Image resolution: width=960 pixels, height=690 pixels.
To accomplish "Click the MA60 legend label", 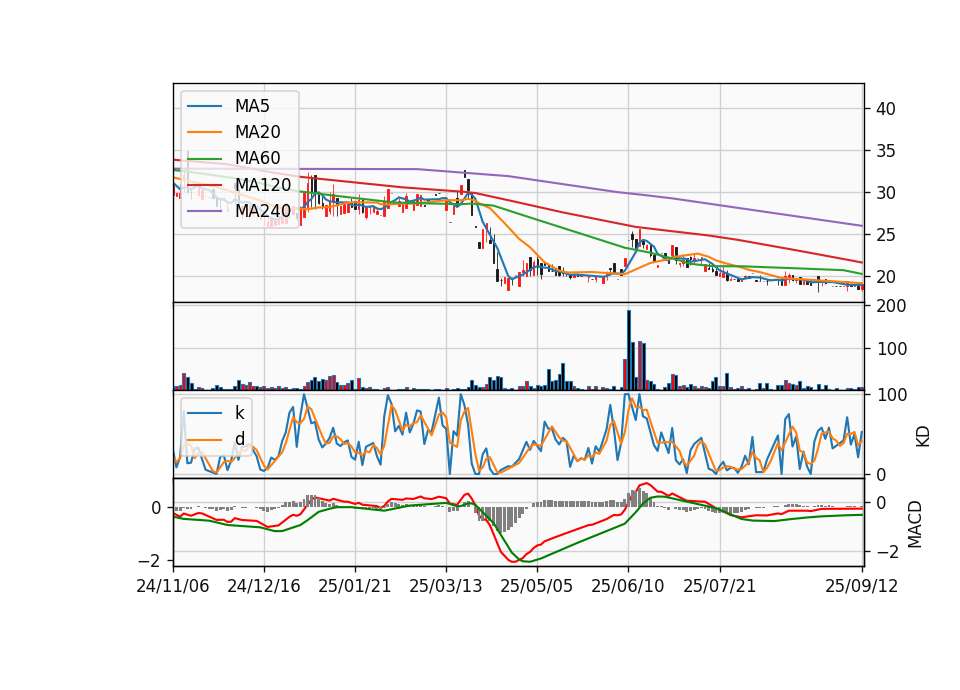I will coord(258,159).
